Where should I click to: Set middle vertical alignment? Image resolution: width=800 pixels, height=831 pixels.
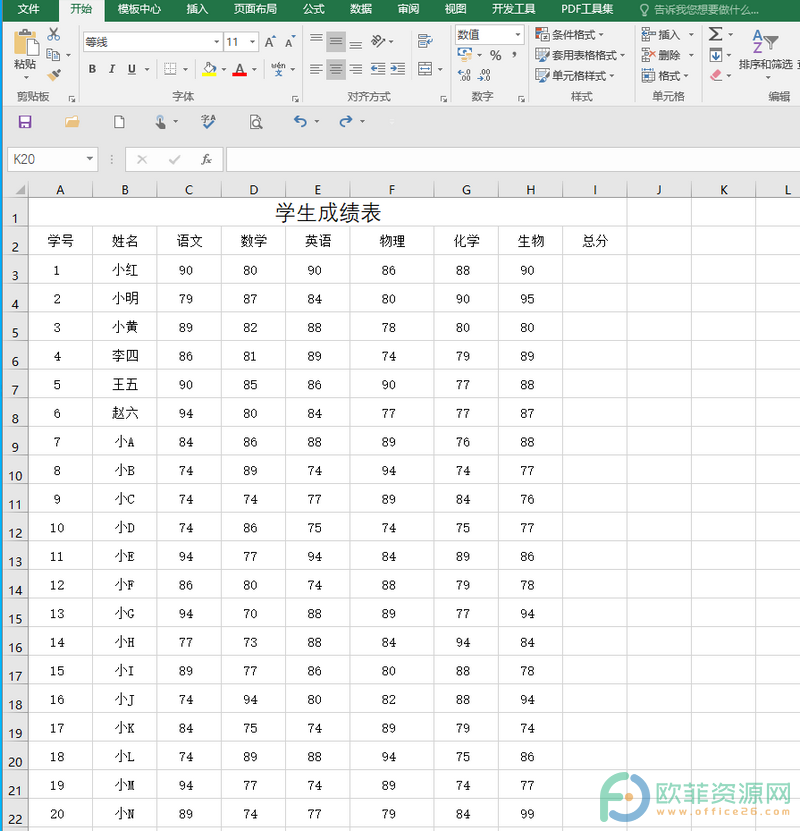pos(336,41)
